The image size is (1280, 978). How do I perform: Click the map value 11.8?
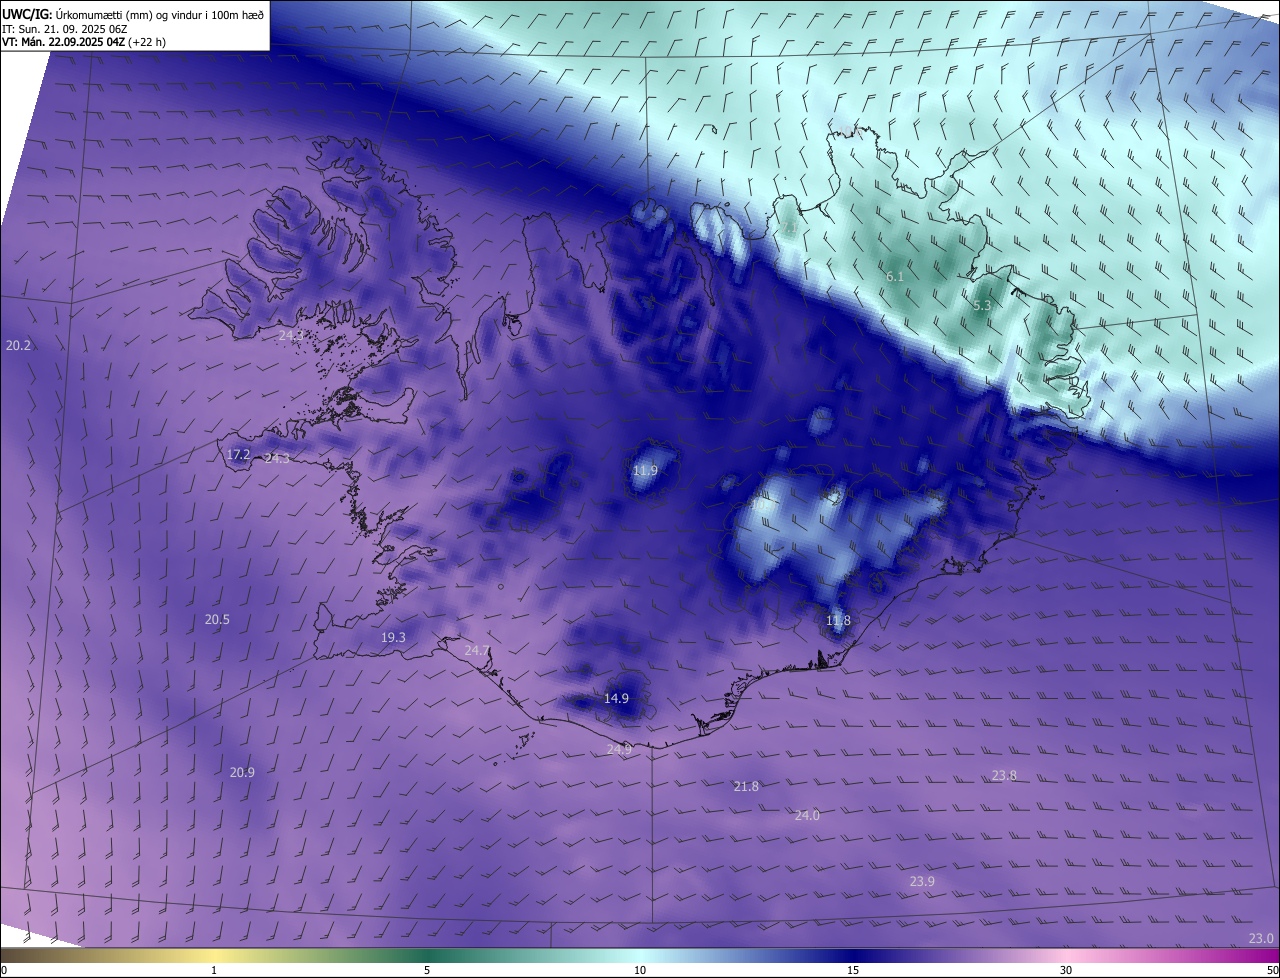tap(838, 620)
